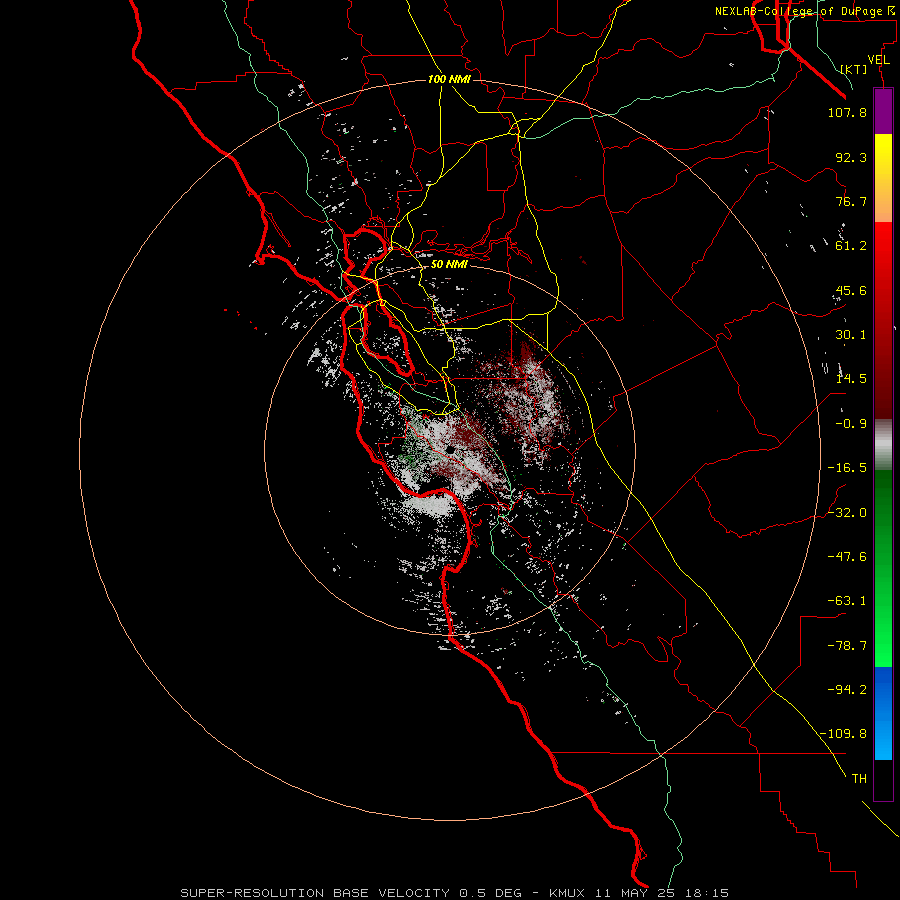Select the 45.6 legend value
The image size is (900, 900).
[x=851, y=290]
